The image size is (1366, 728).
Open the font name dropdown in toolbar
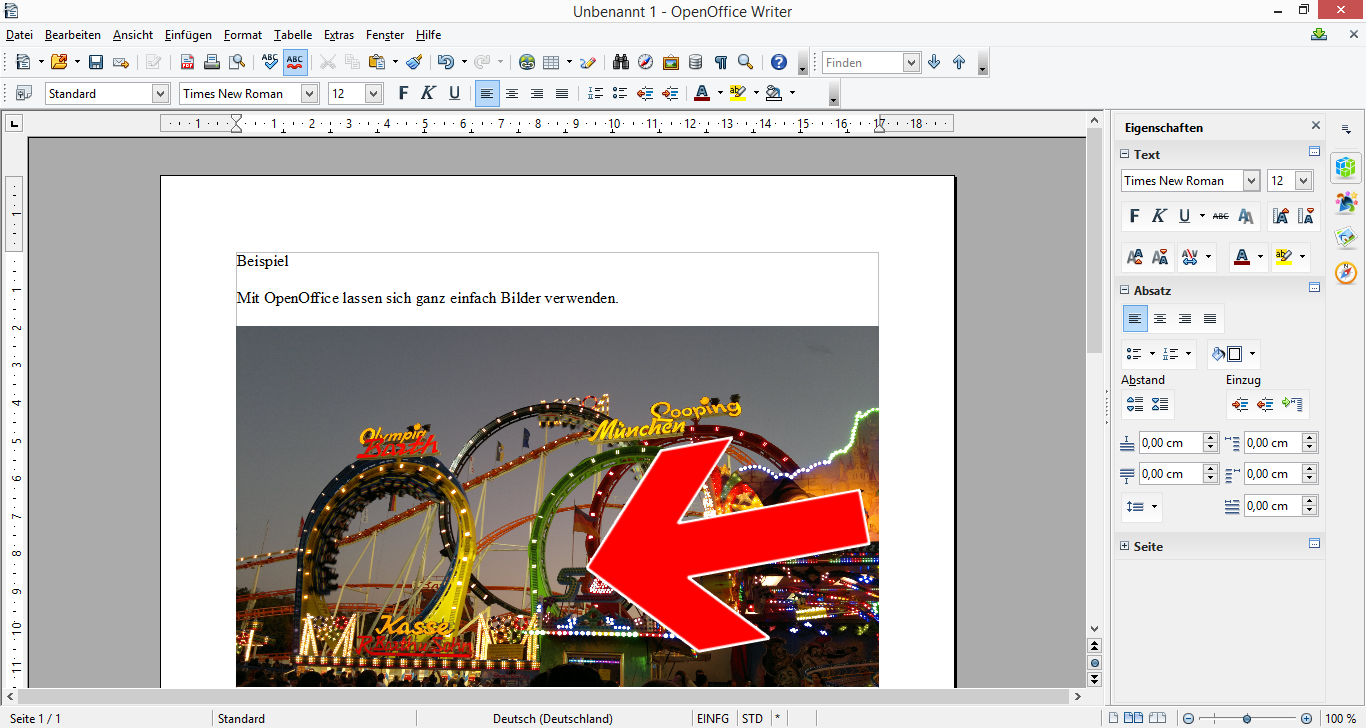(x=309, y=93)
